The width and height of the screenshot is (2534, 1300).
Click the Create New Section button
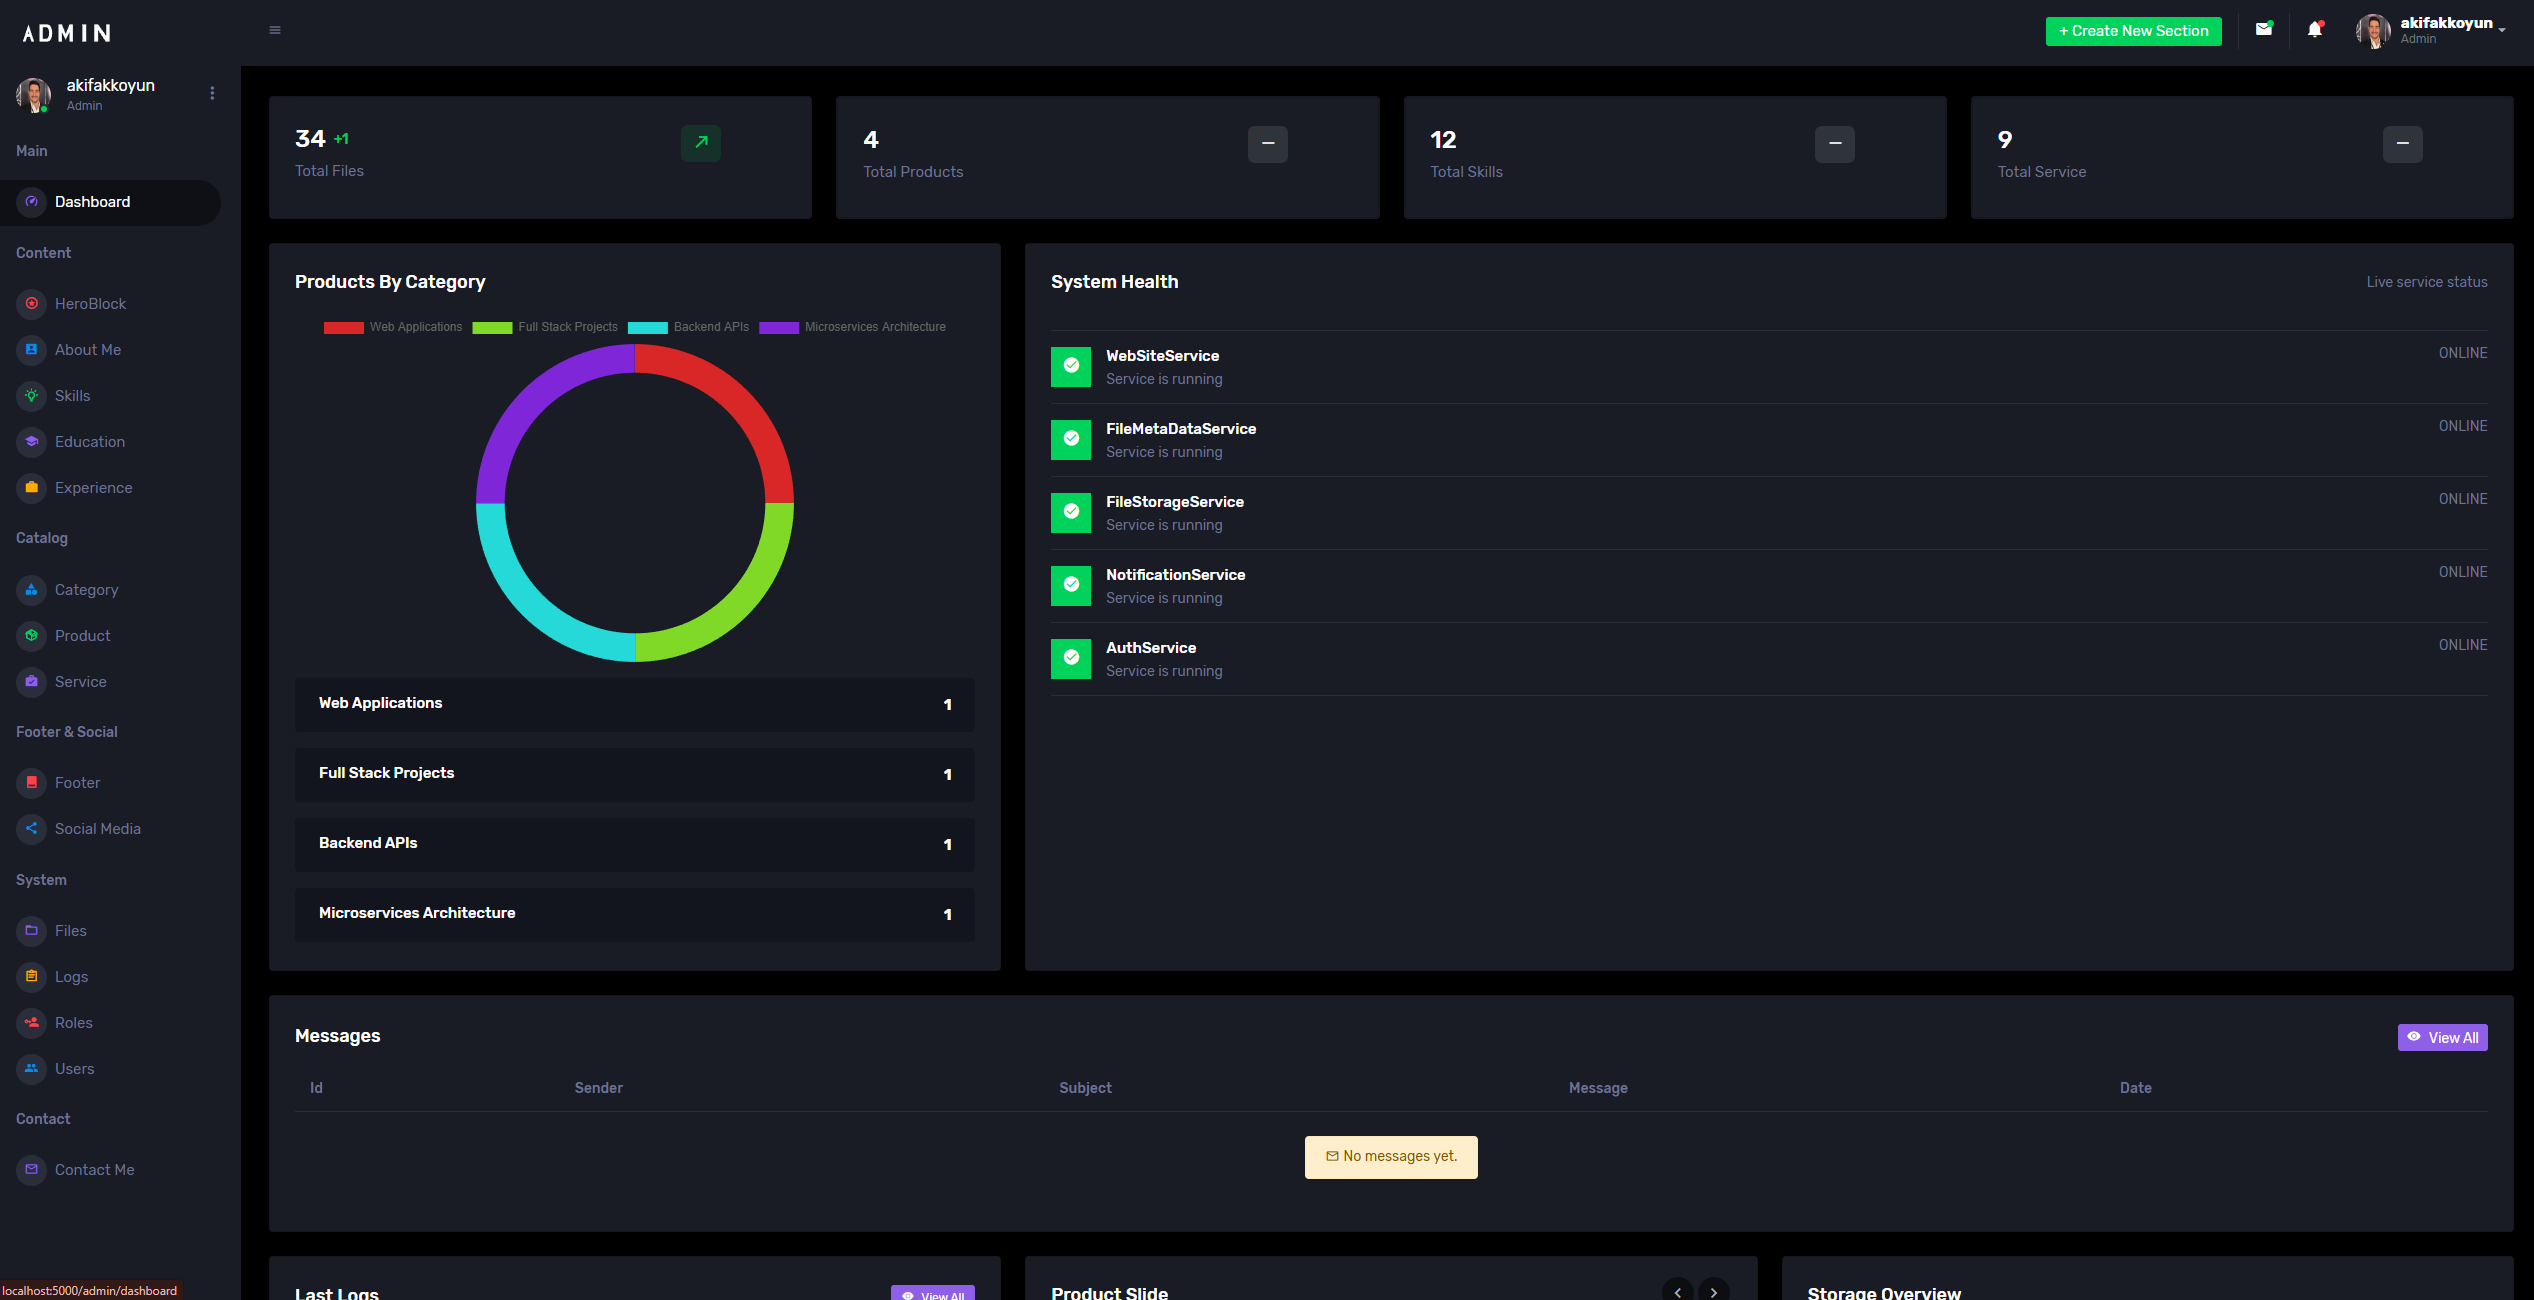point(2133,31)
